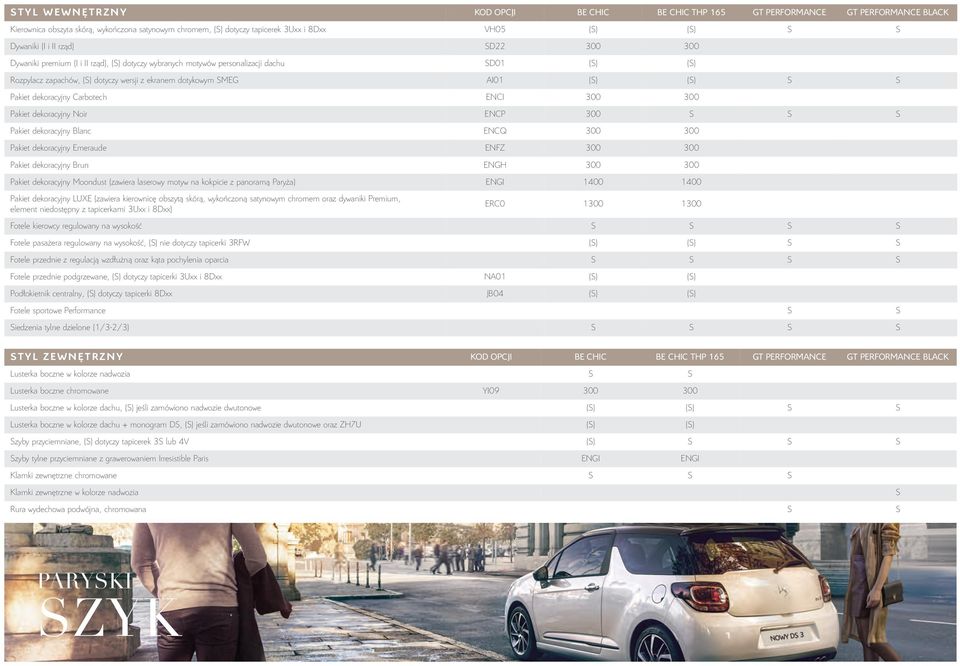
Task: Click KOD OPCJI header in exterior table
Action: click(x=490, y=356)
